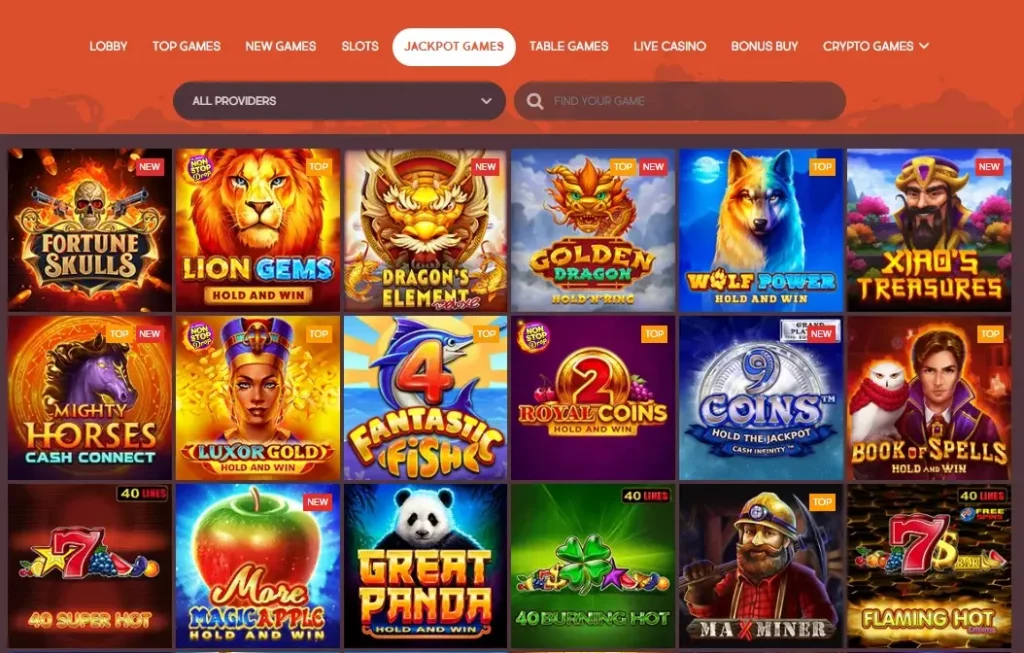
Task: Expand the Crypto Games menu chevron
Action: pyautogui.click(x=924, y=46)
